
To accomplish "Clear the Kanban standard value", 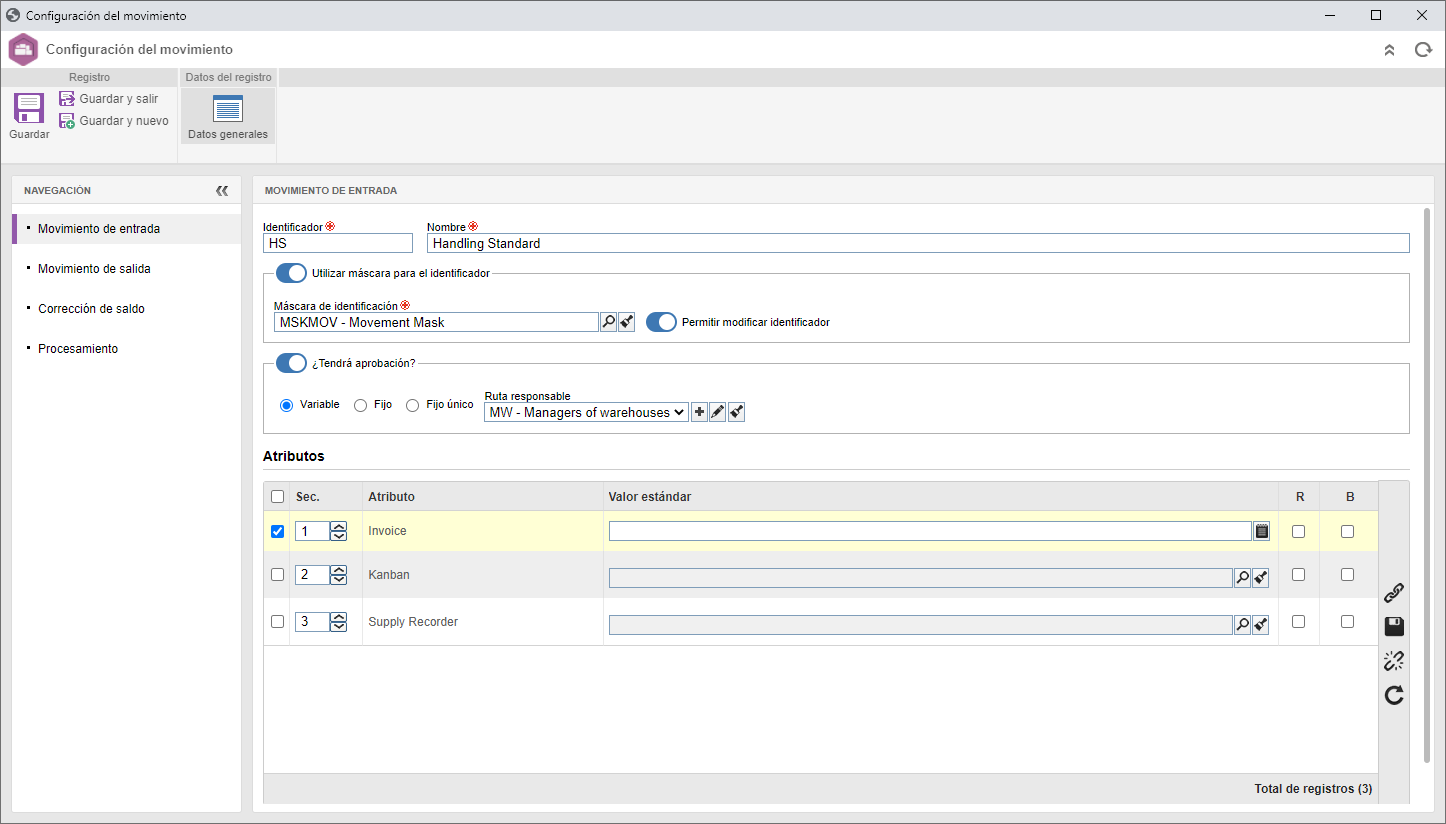I will (1261, 576).
